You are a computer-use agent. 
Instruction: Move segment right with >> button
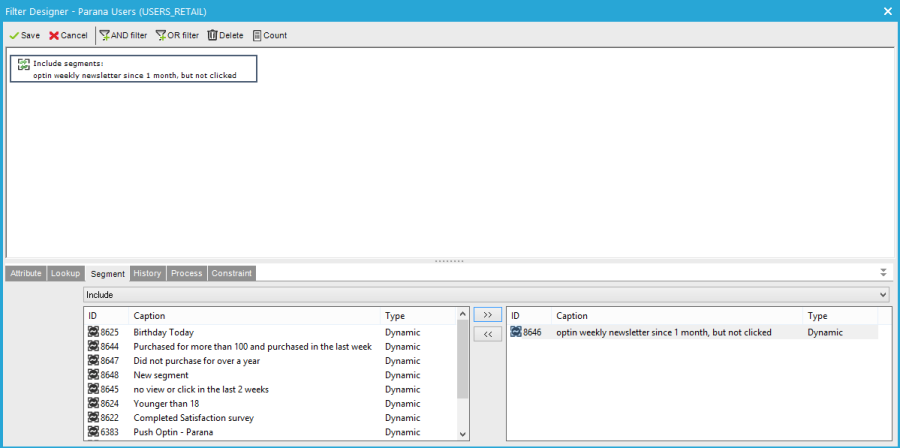click(x=487, y=315)
